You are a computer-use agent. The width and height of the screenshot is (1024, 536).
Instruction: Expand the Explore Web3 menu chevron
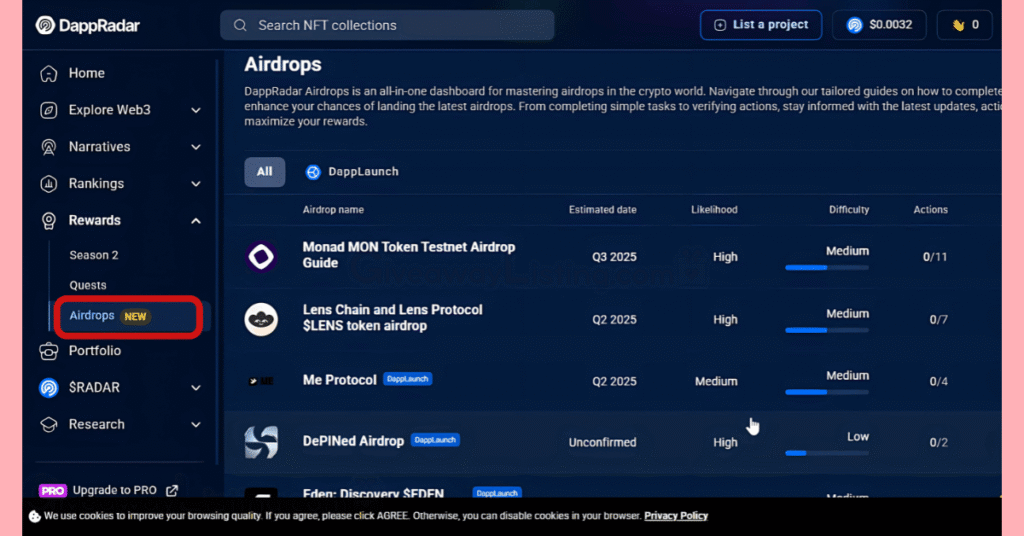(196, 110)
